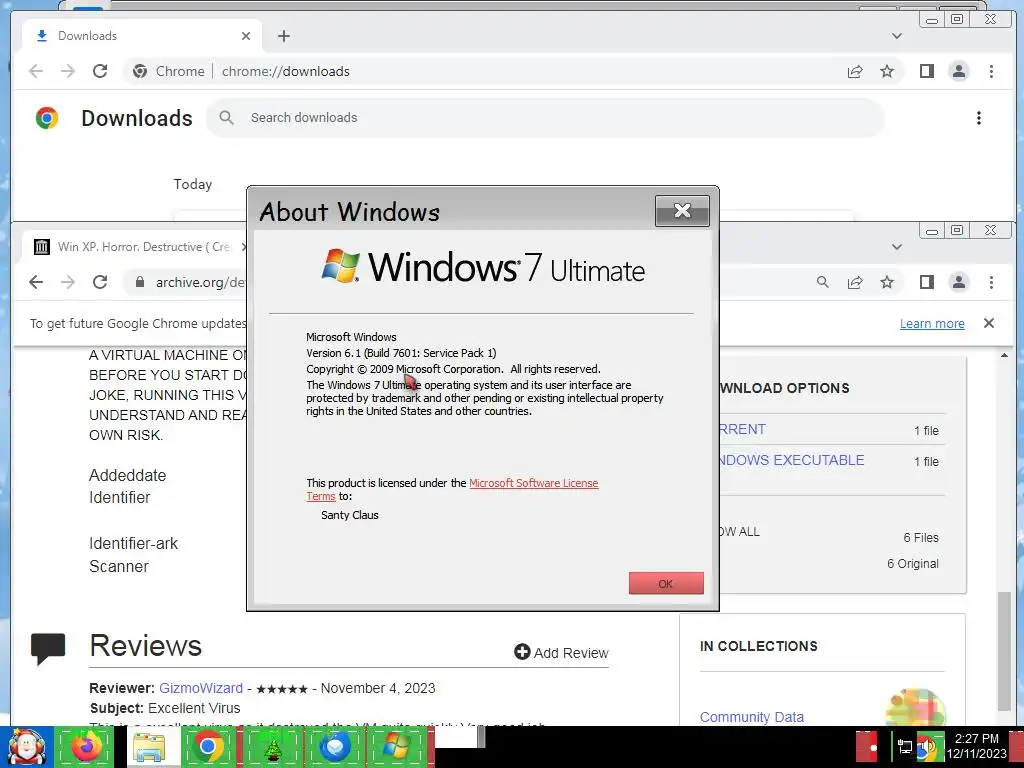Viewport: 1024px width, 768px height.
Task: Select the Win XP. Horror. Destructive tab
Action: pos(134,247)
